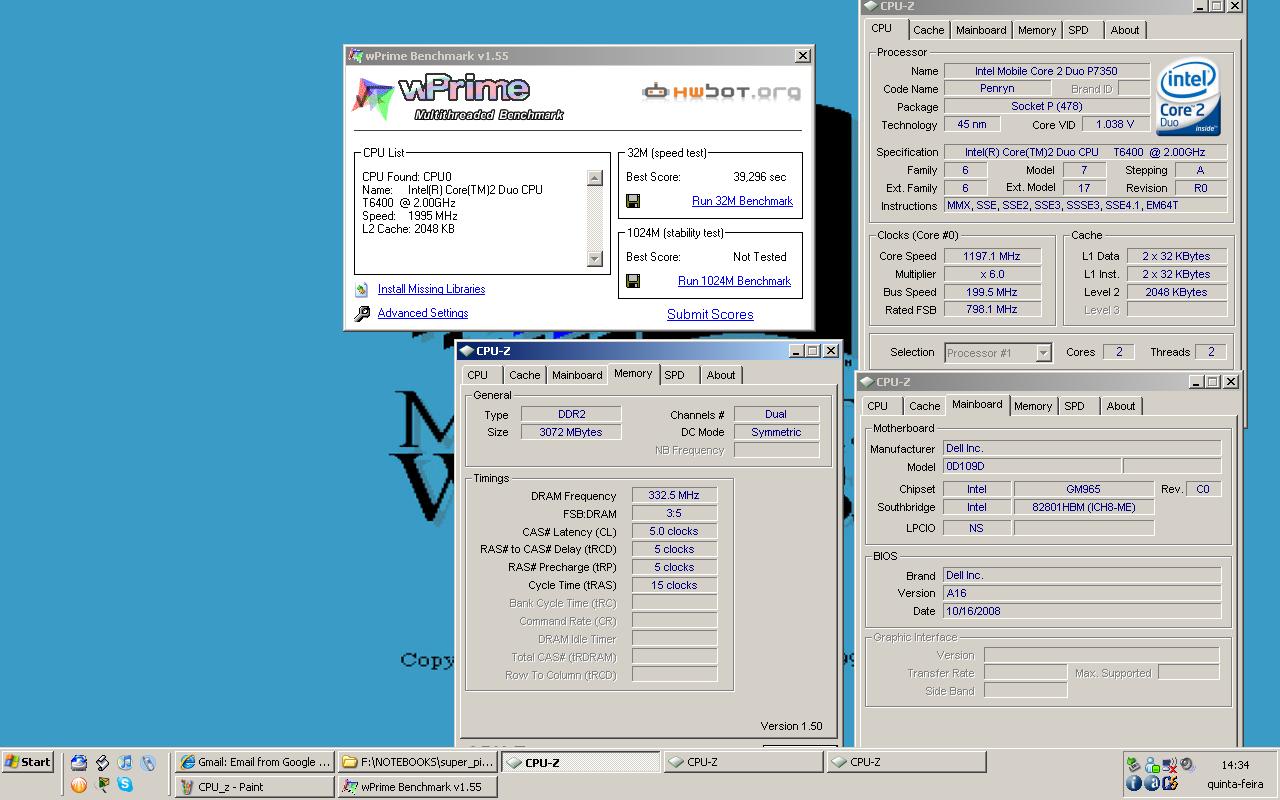
Task: Open Cache tab in Memory CPU-Z window
Action: 524,375
